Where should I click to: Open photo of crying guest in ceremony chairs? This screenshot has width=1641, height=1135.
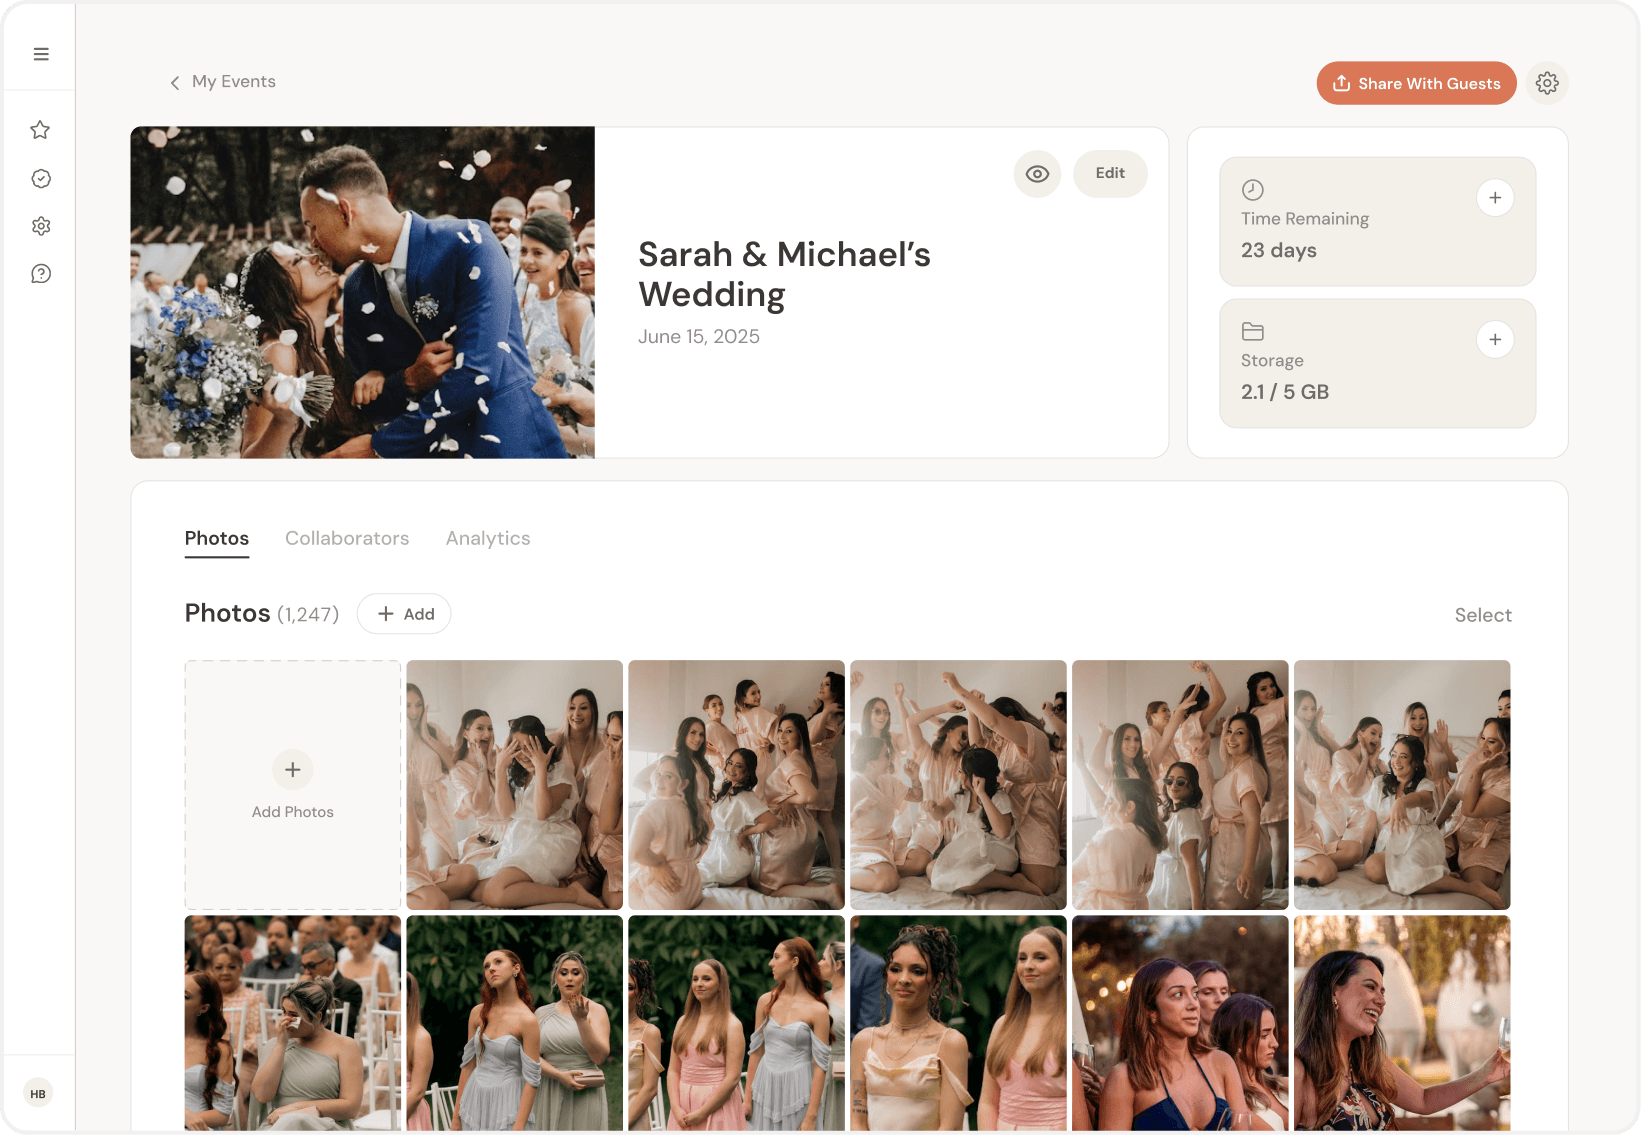coord(293,1023)
